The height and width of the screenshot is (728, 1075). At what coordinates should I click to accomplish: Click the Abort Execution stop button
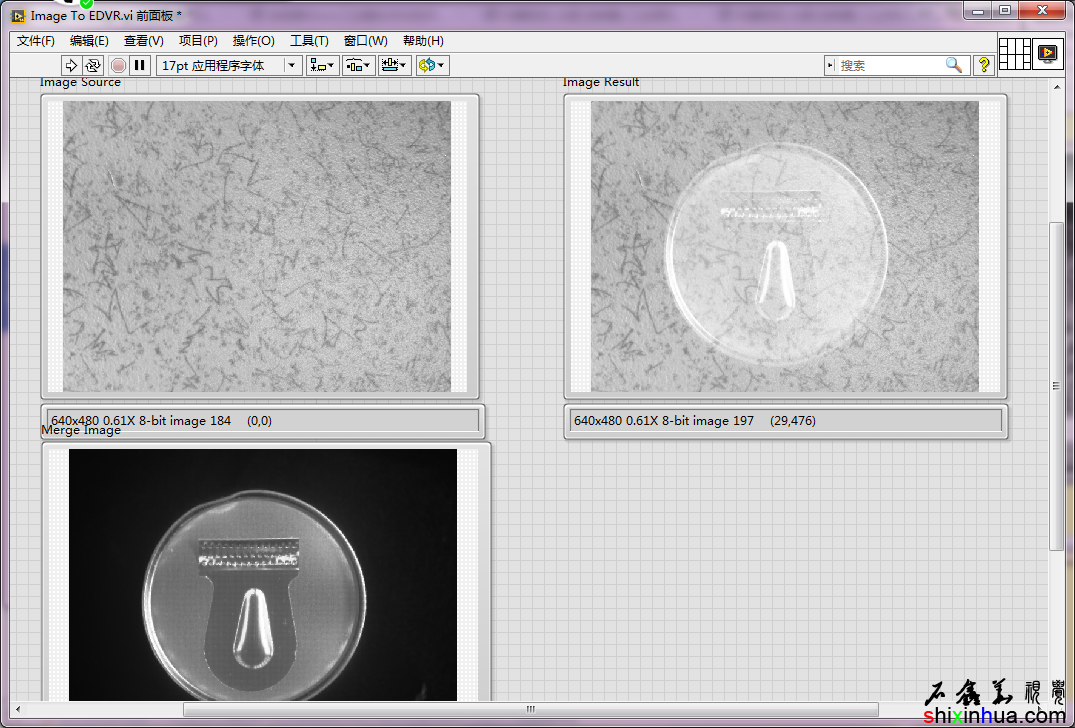point(118,65)
